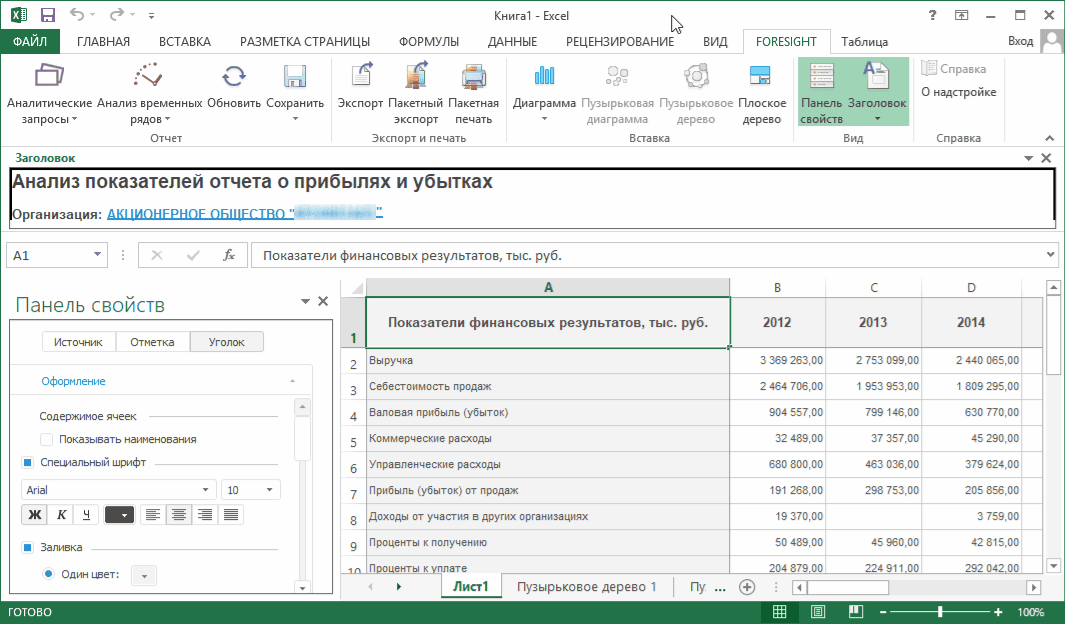Collapse the Оформление section
The height and width of the screenshot is (624, 1065).
point(292,382)
